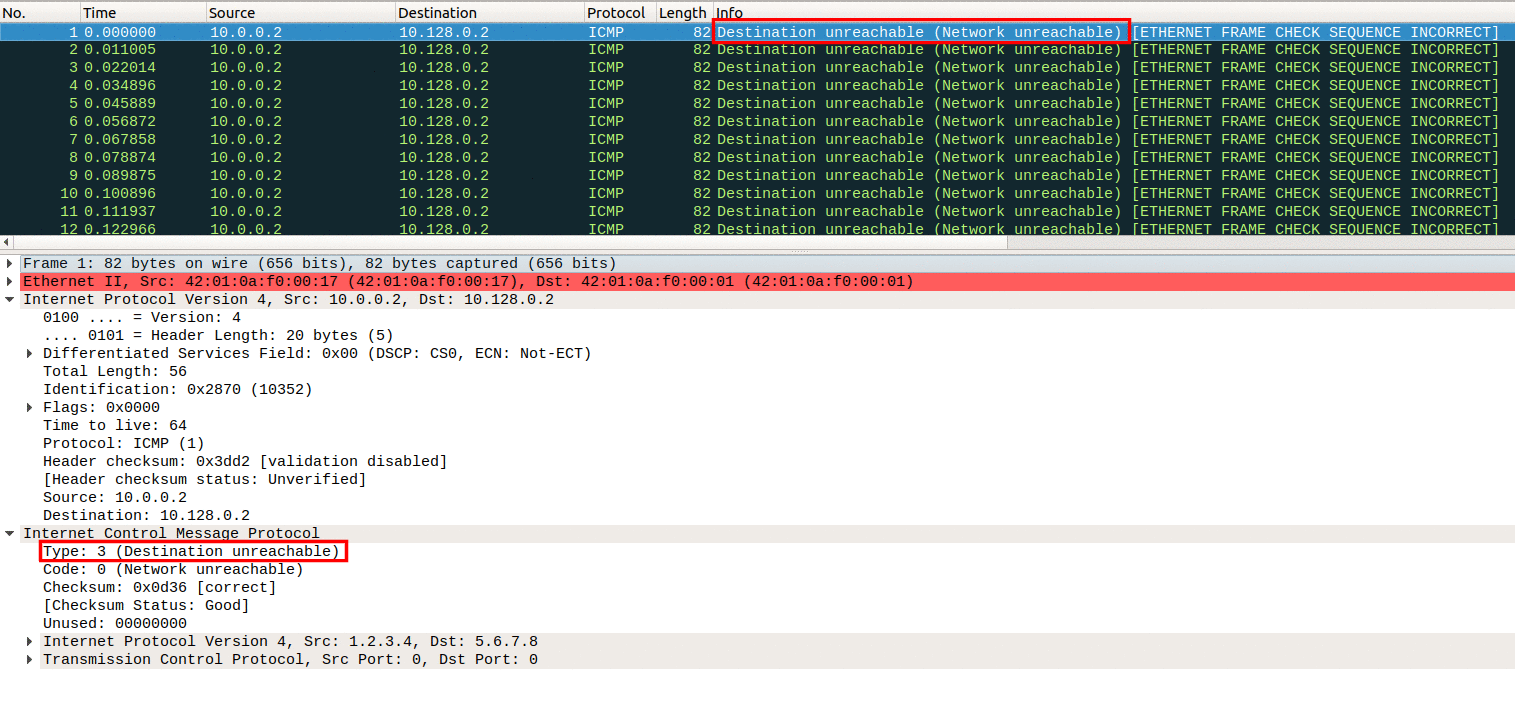Select packet number 1 row

pyautogui.click(x=757, y=32)
